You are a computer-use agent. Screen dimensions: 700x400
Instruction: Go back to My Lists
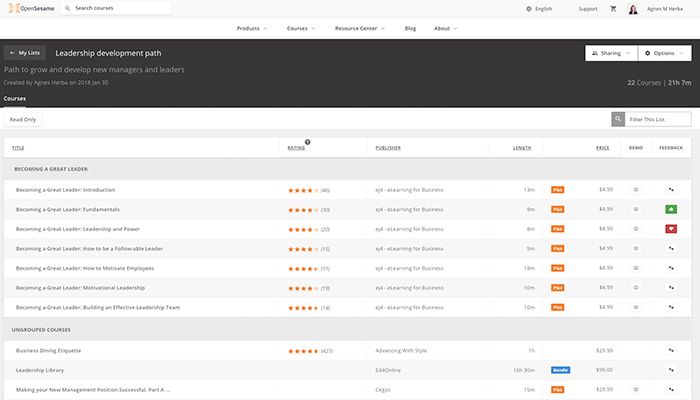pyautogui.click(x=25, y=52)
